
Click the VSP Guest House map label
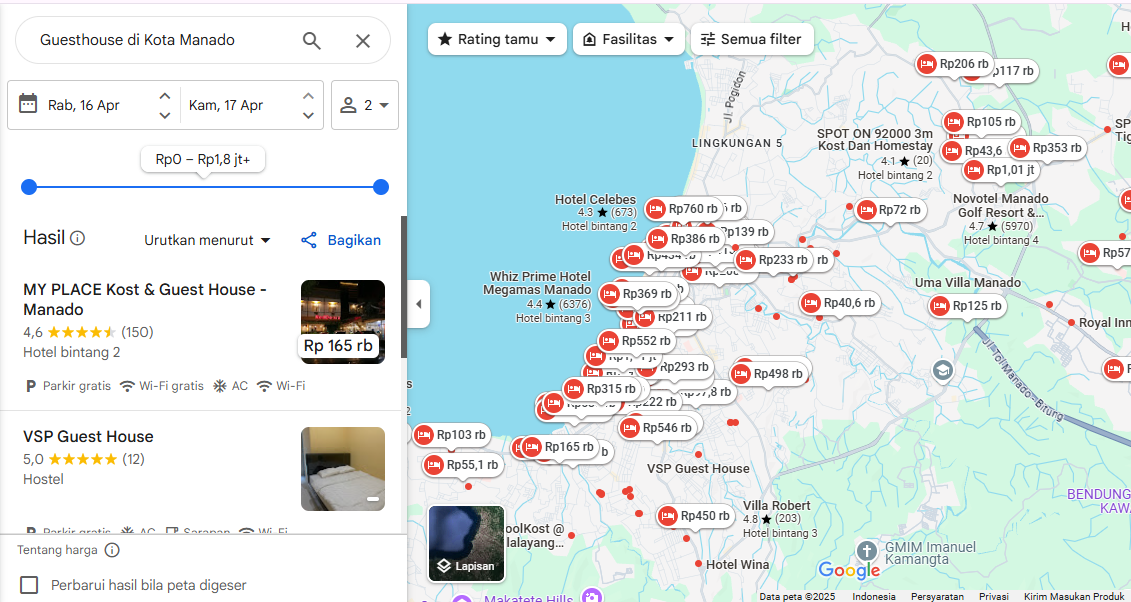click(x=698, y=469)
